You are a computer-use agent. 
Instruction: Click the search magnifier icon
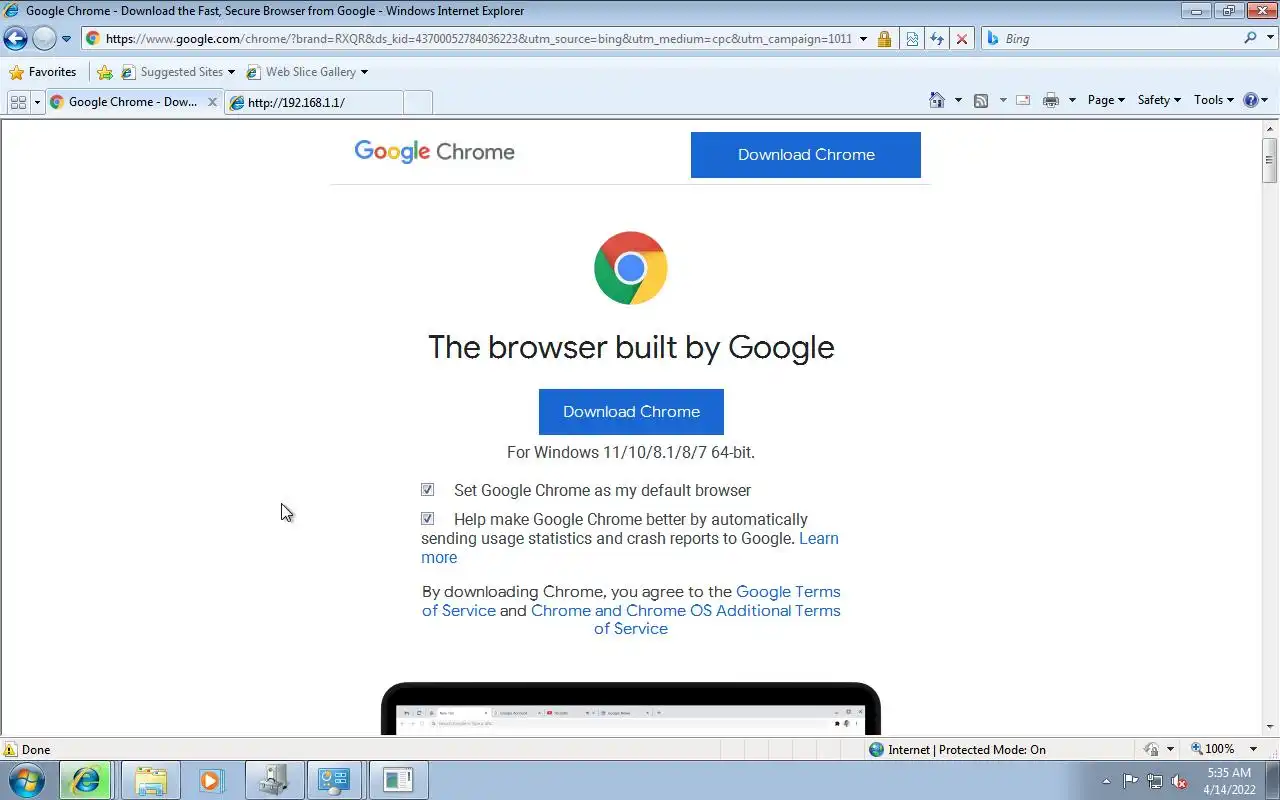(x=1250, y=38)
